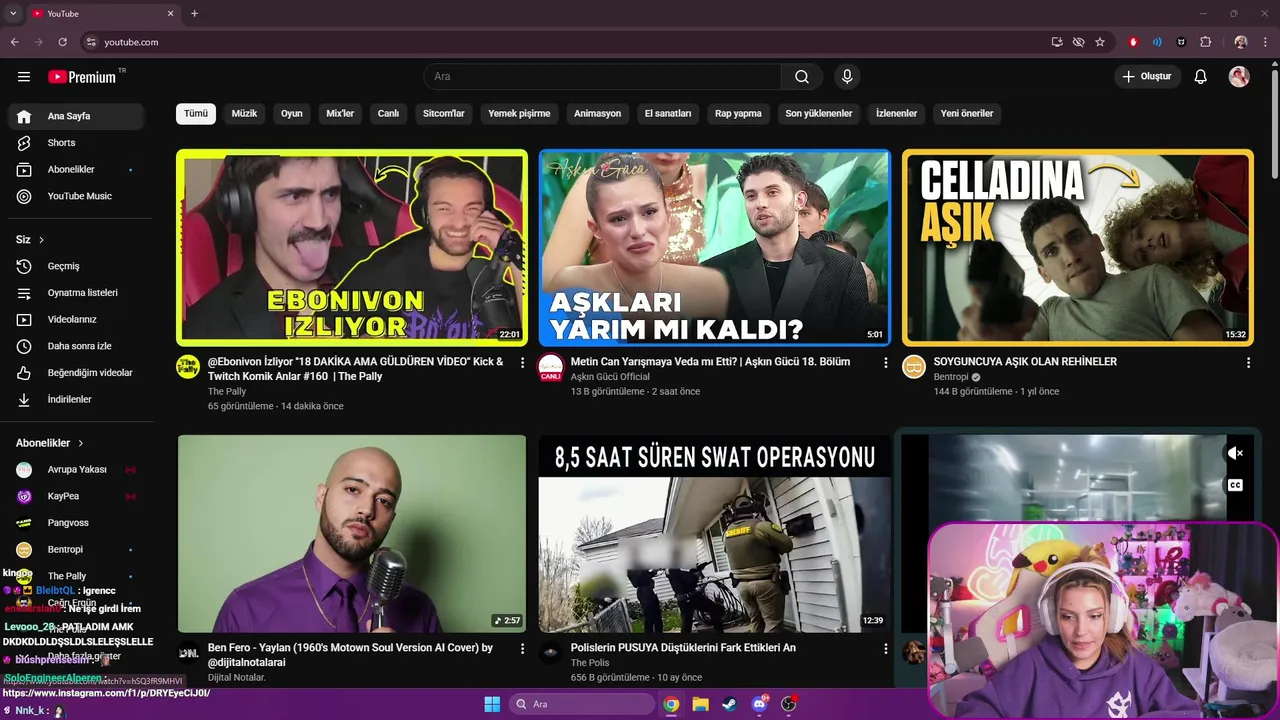This screenshot has width=1280, height=720.
Task: Select the Rap yapma chip
Action: 738,114
